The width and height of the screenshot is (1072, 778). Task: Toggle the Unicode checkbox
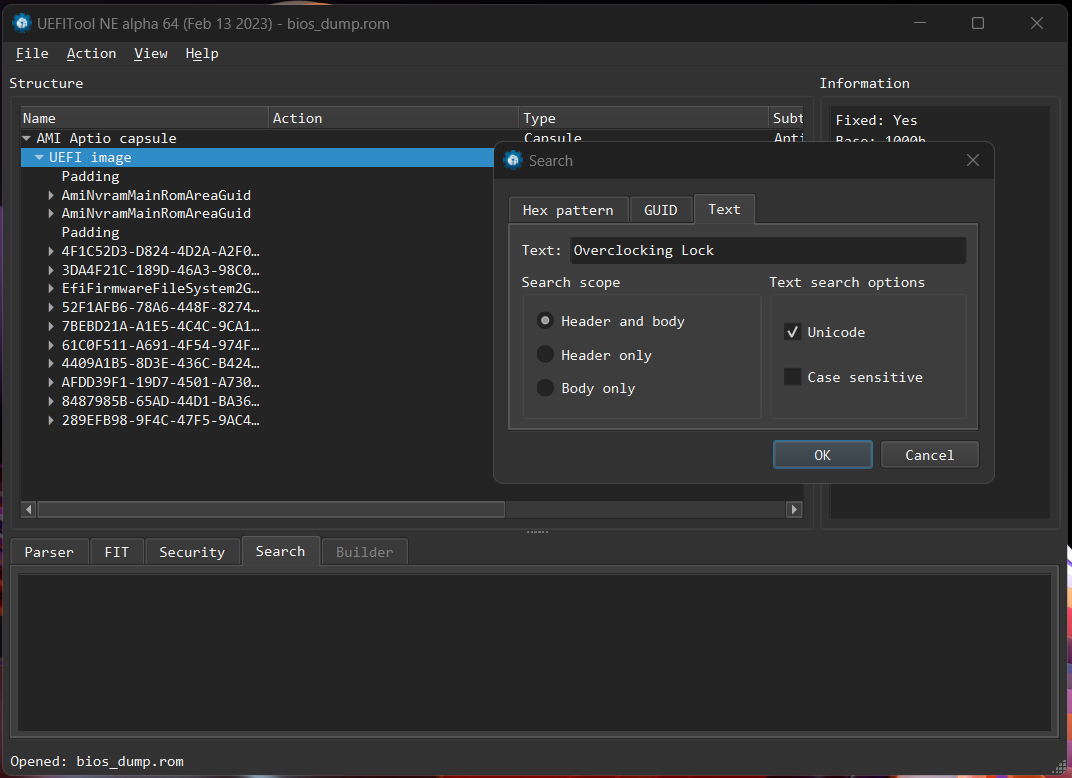pos(792,332)
